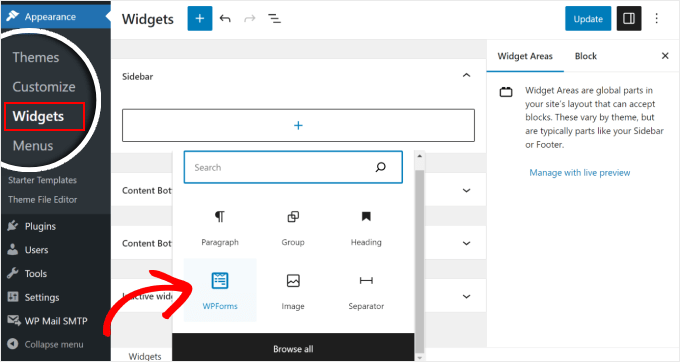Focus the block Search field
The height and width of the screenshot is (362, 680).
[x=293, y=167]
